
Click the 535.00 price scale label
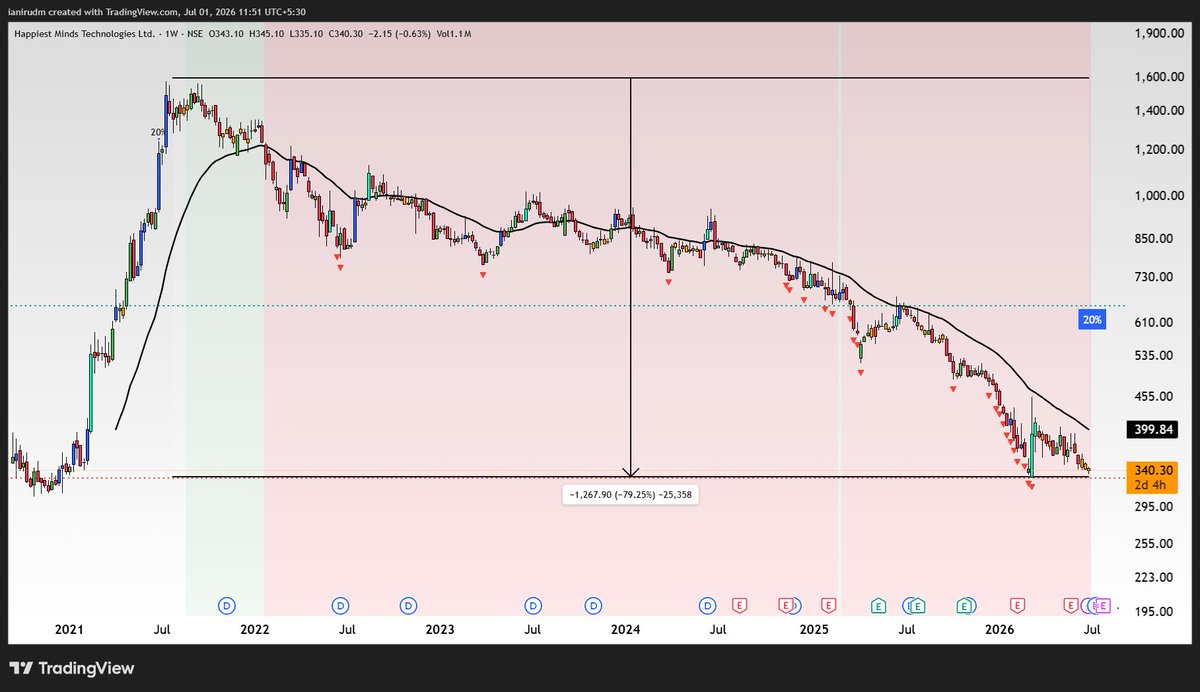coord(1154,355)
